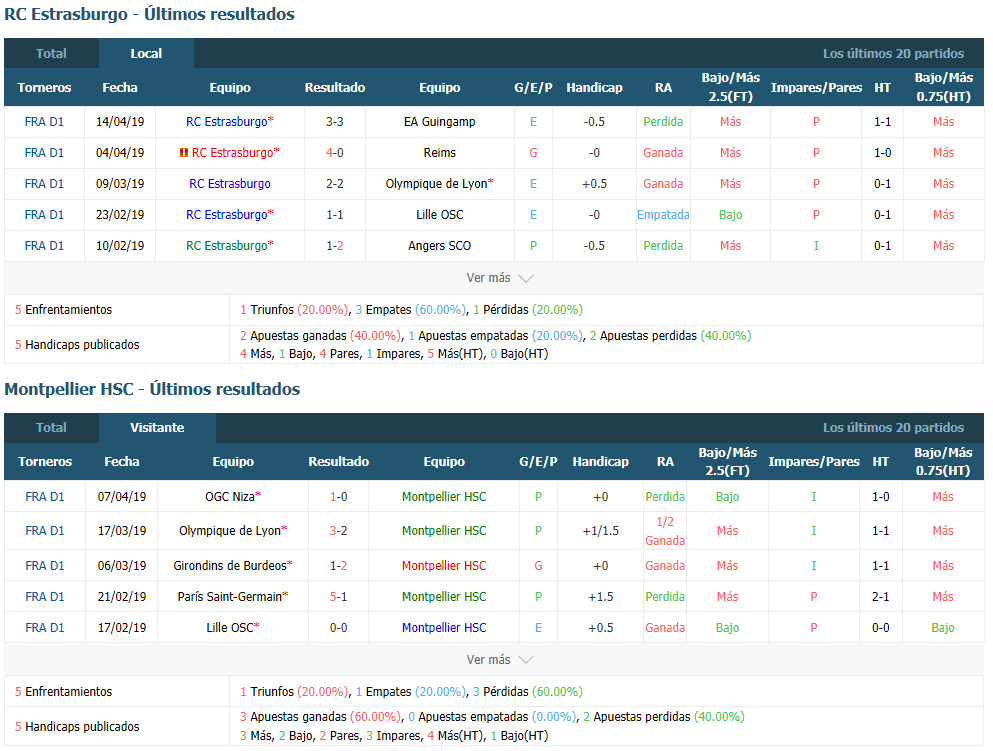The image size is (993, 751).
Task: Click Angers SCO team name
Action: (x=440, y=246)
